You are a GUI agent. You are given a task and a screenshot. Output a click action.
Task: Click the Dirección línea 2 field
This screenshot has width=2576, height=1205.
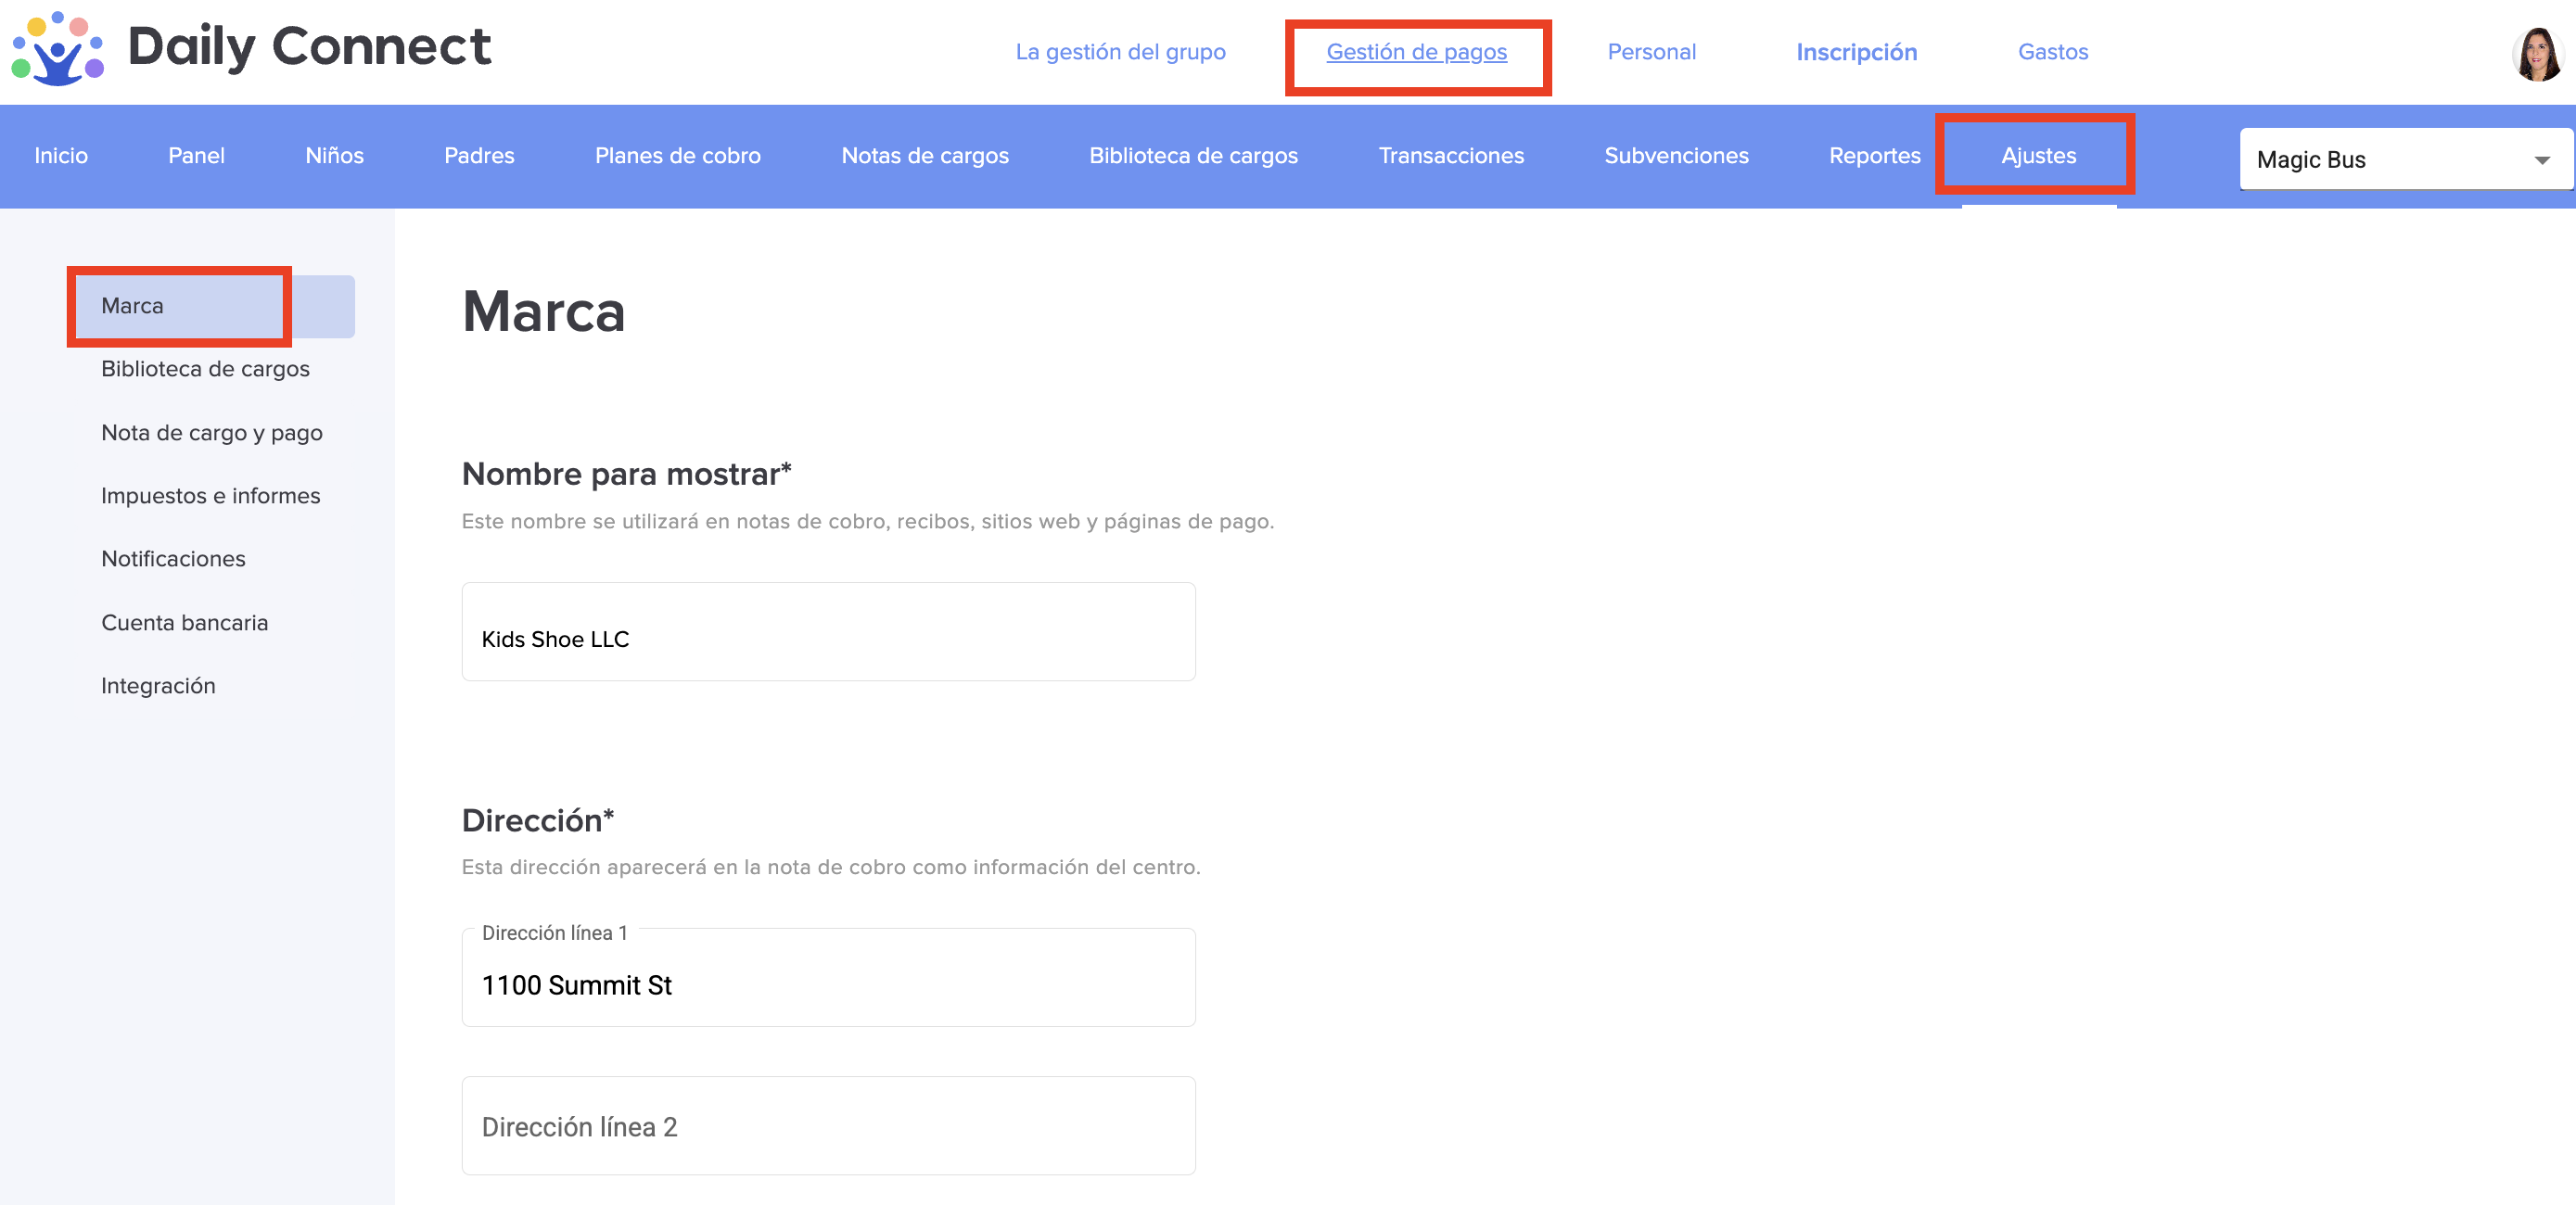827,1126
